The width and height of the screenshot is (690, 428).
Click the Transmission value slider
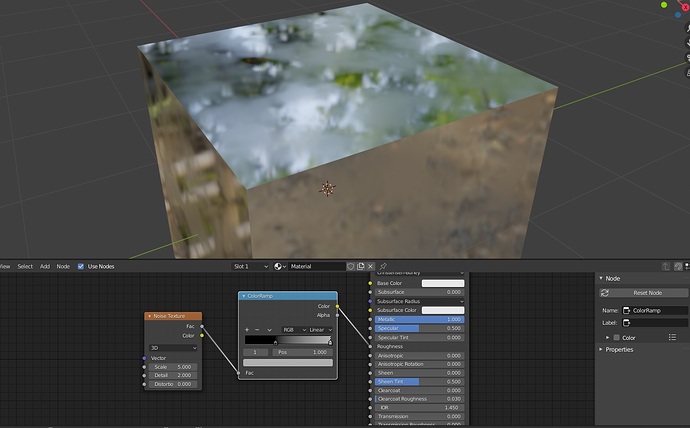click(419, 416)
